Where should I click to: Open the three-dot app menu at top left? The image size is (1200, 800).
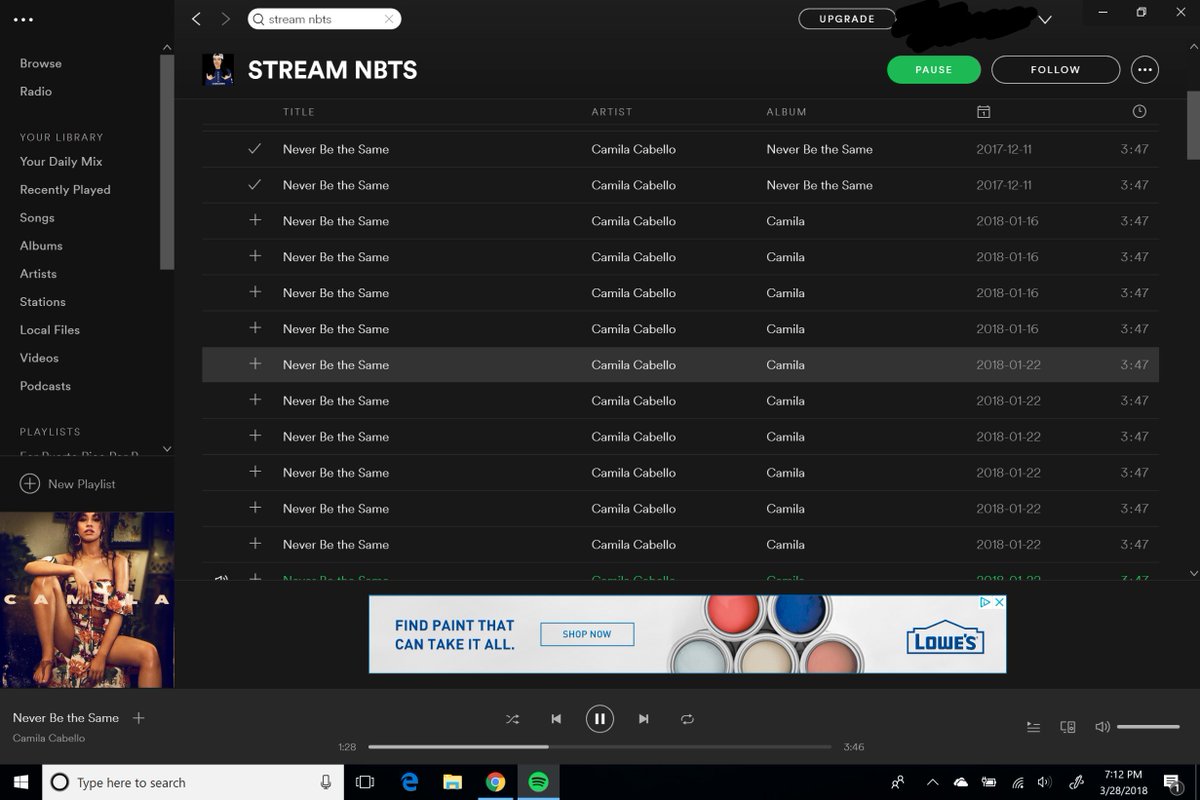pyautogui.click(x=23, y=19)
